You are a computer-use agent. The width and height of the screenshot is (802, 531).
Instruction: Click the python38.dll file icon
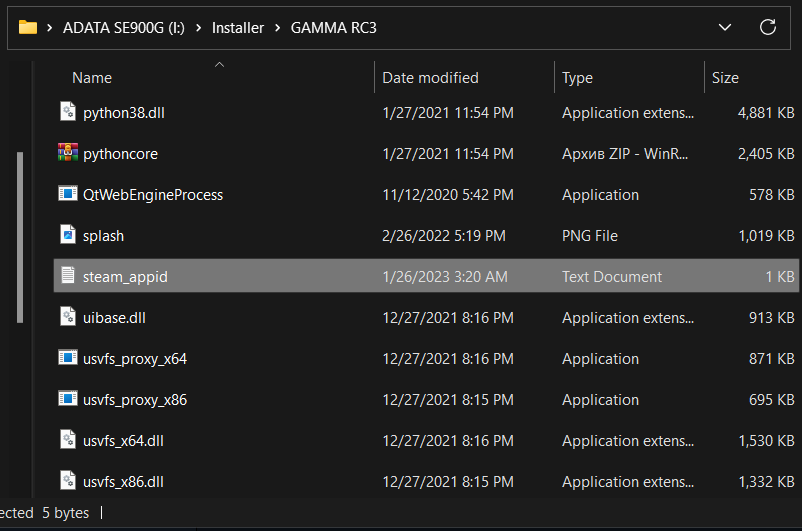click(x=67, y=113)
